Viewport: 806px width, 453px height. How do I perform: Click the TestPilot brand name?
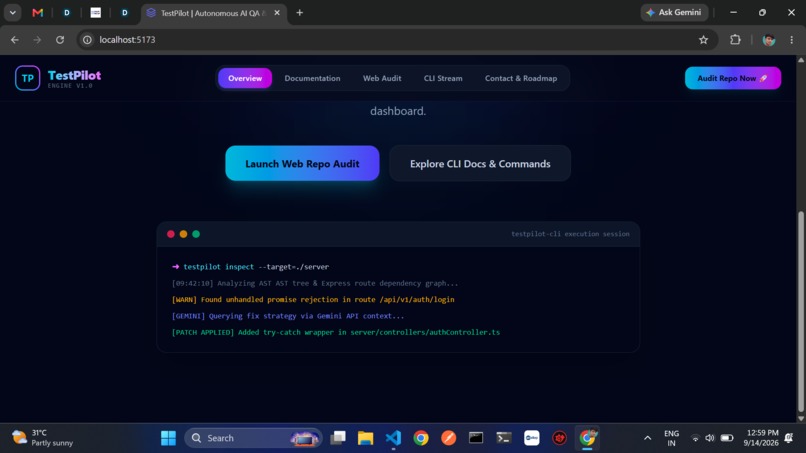coord(75,75)
